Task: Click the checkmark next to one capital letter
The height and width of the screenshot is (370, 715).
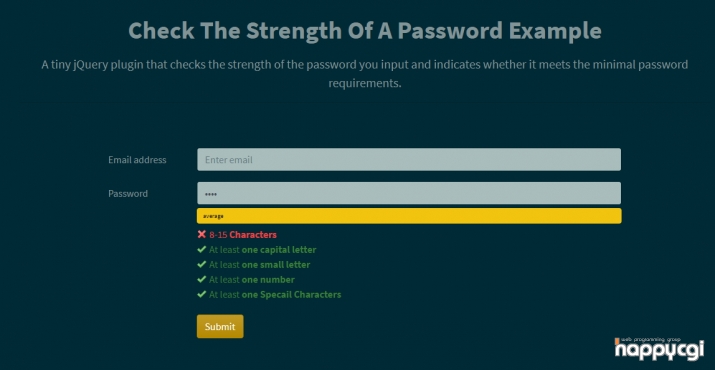Action: tap(202, 250)
